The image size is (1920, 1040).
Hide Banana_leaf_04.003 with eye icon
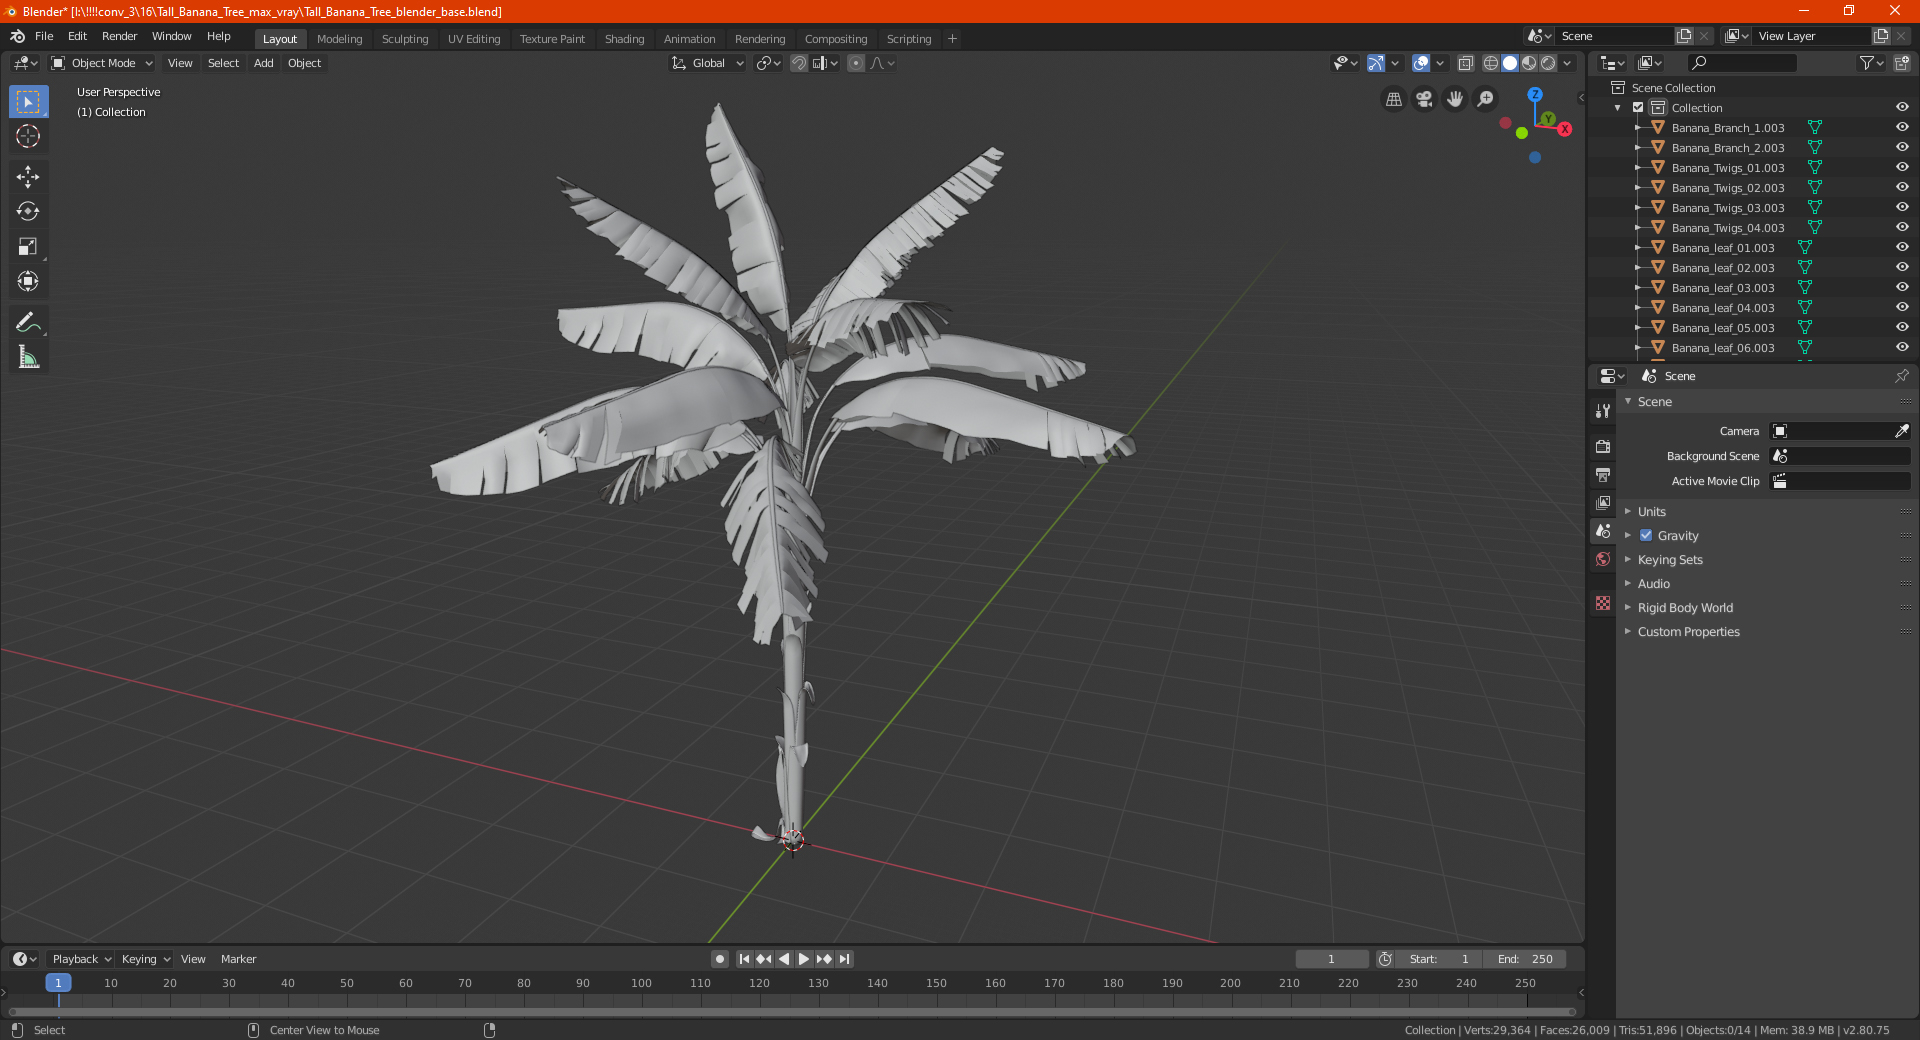(1902, 308)
